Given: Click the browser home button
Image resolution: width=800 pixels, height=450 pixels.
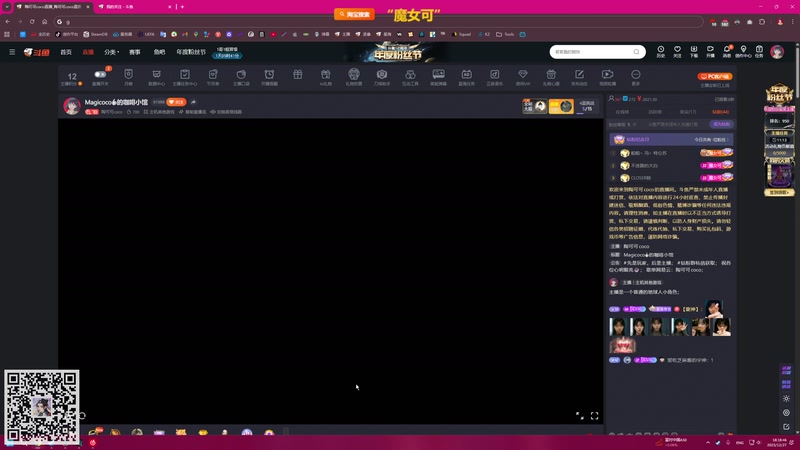Looking at the screenshot, I should 44,21.
